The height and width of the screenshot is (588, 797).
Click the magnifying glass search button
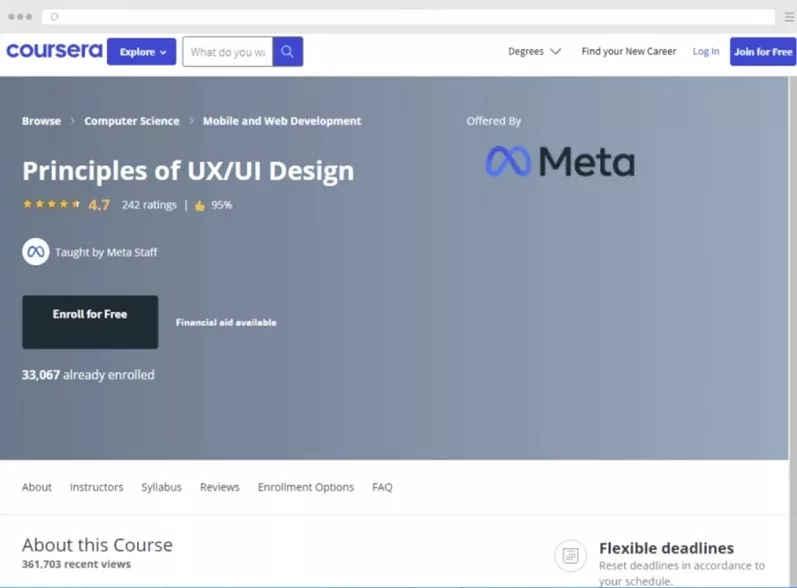point(288,52)
